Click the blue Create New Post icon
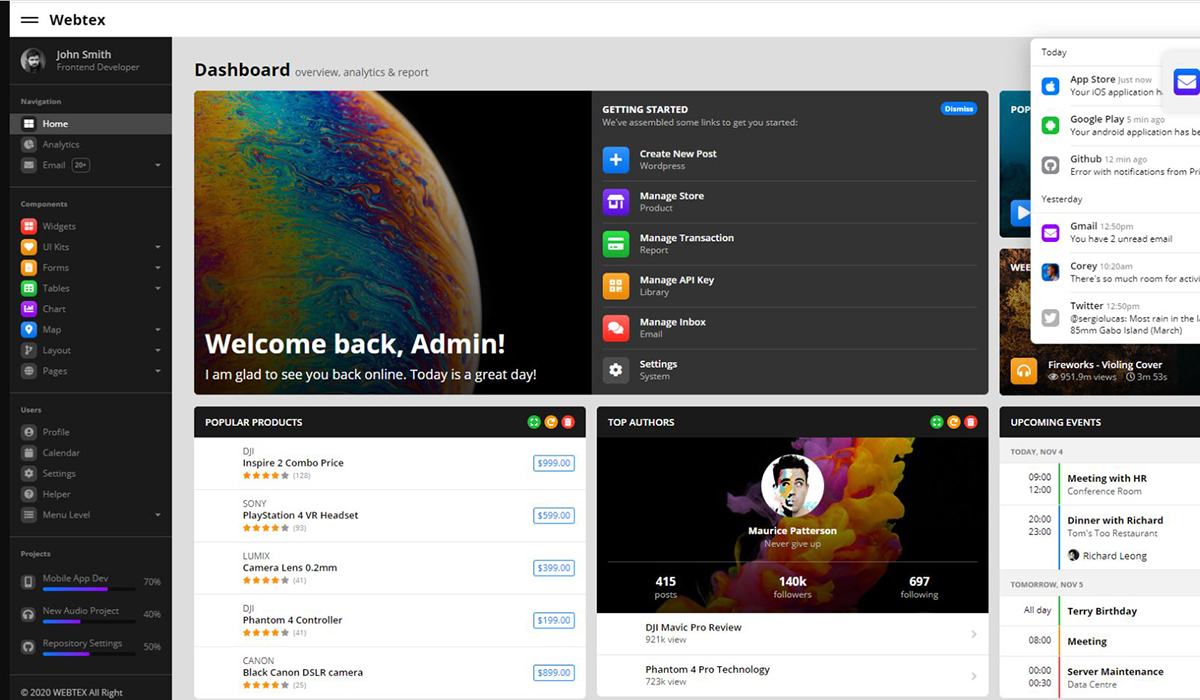1200x700 pixels. tap(616, 160)
